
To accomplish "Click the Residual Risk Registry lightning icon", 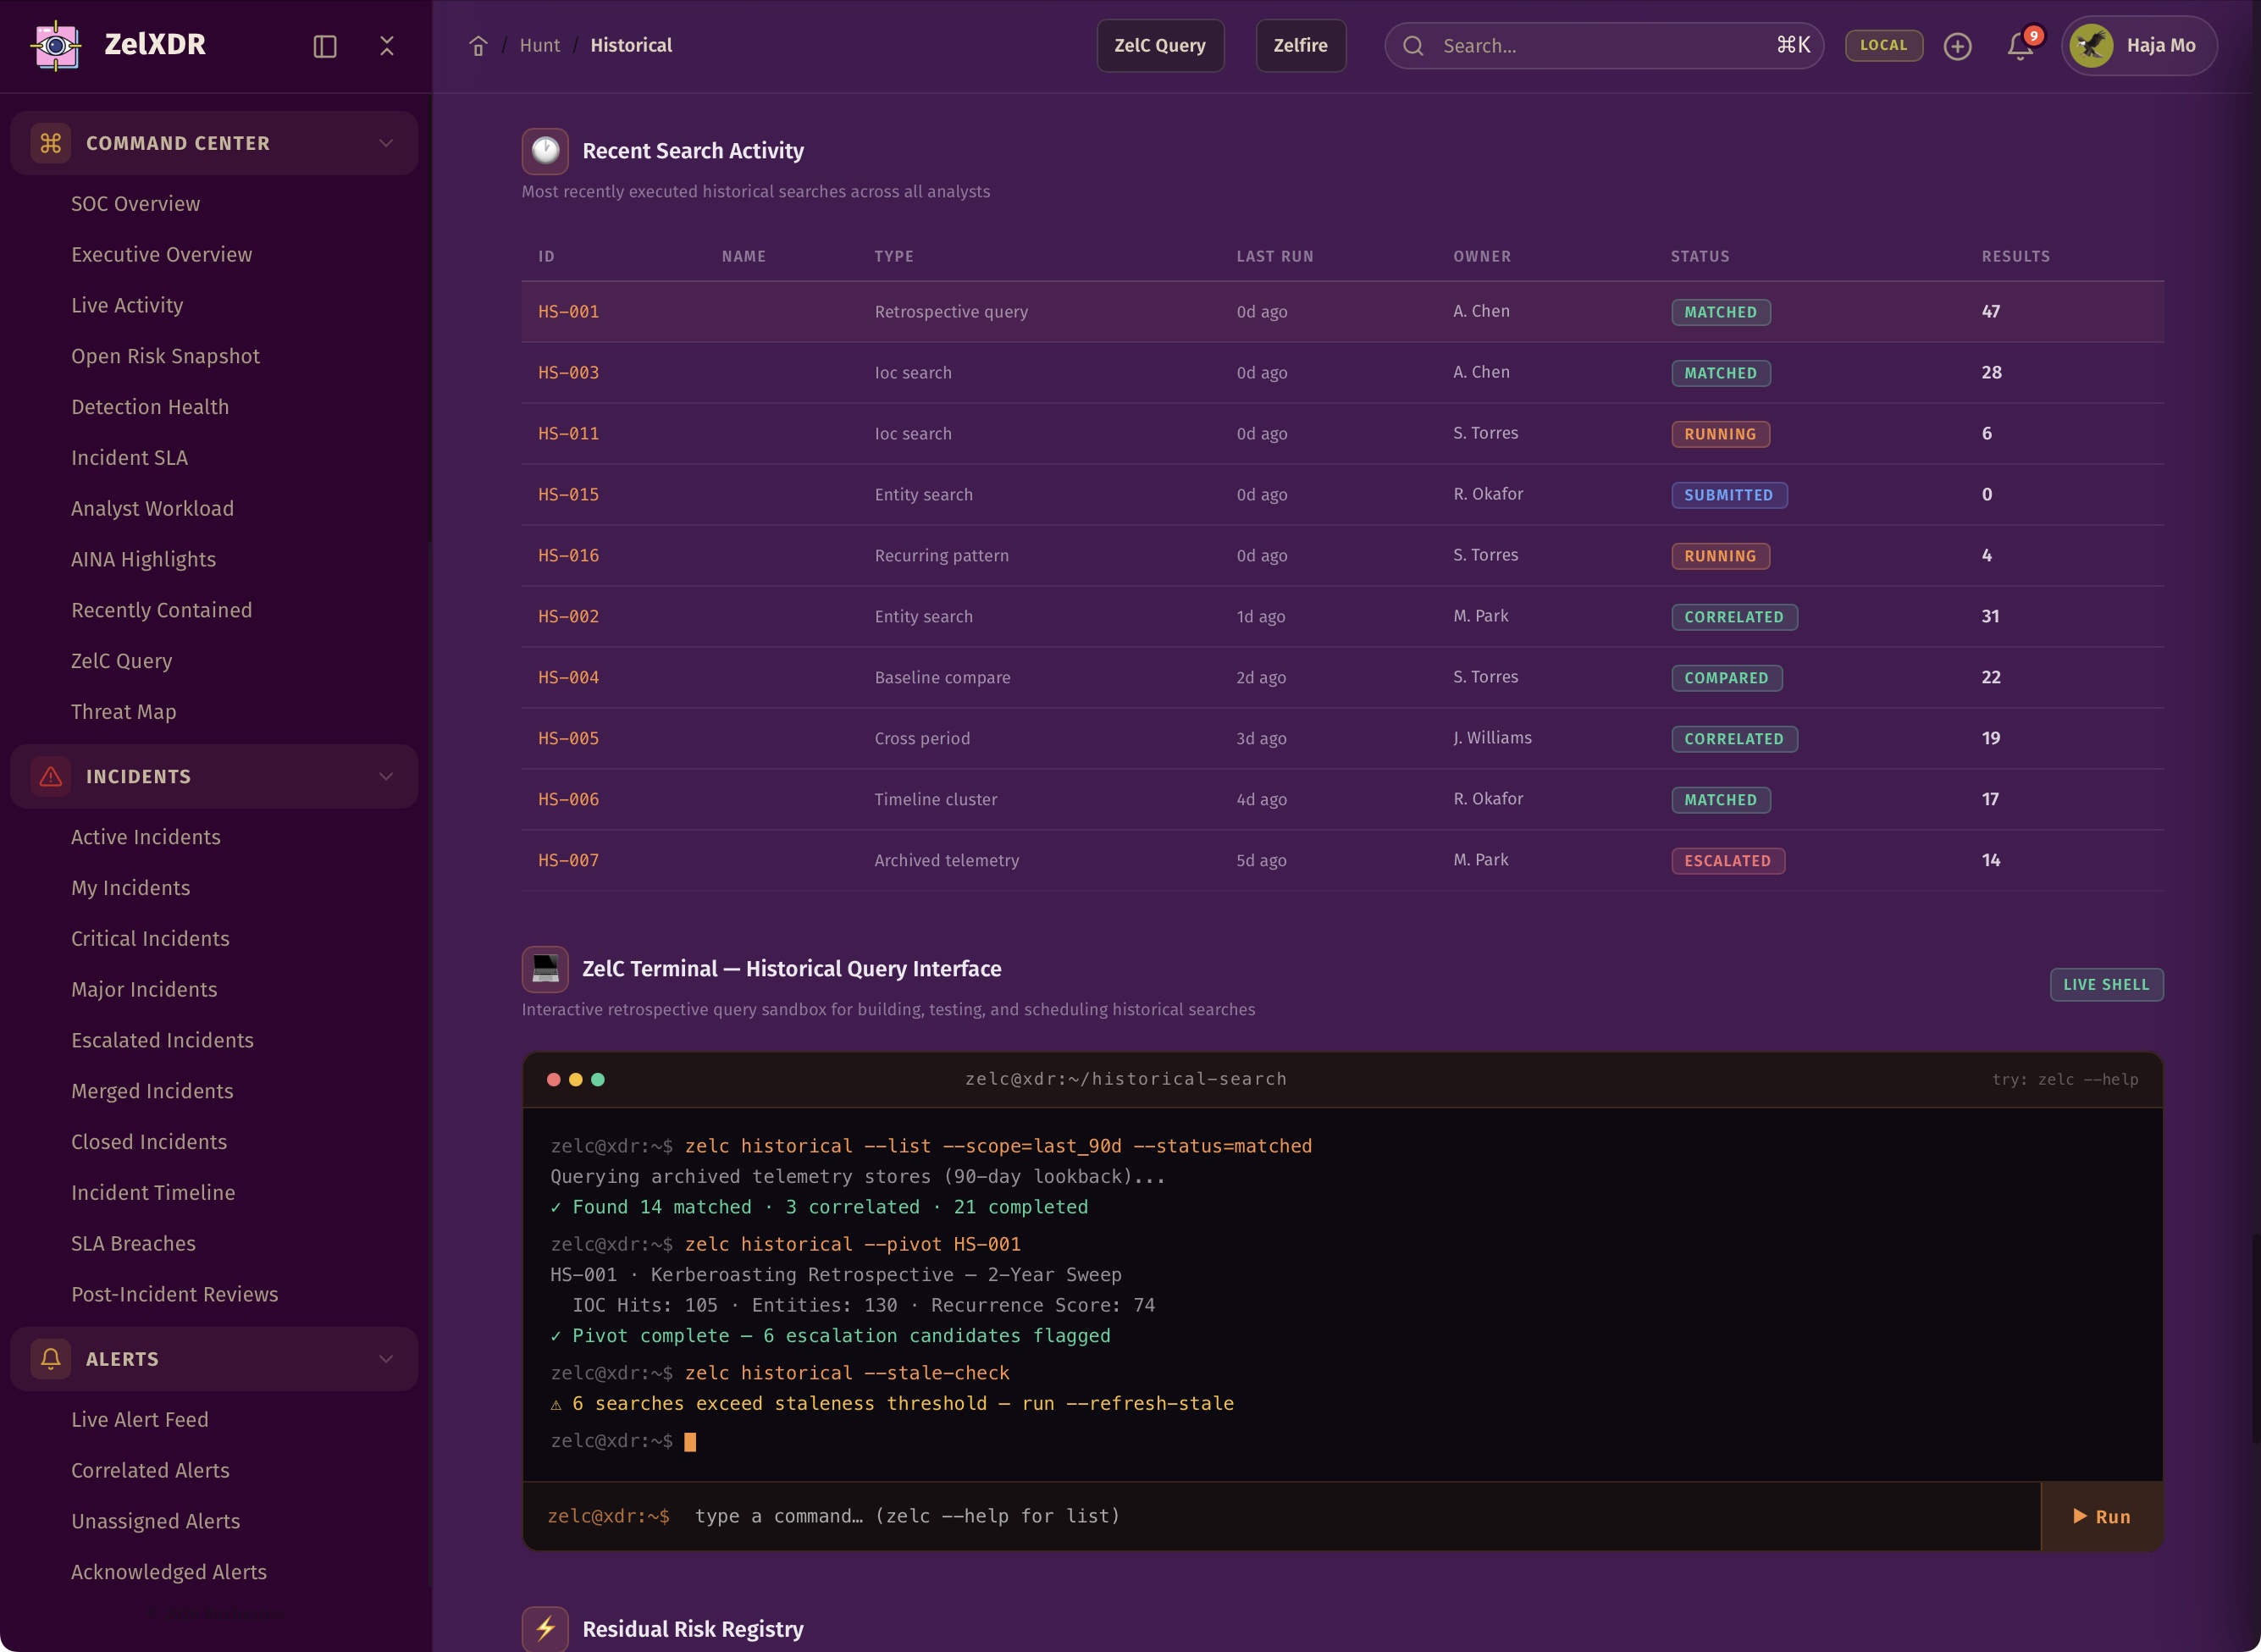I will (x=545, y=1629).
